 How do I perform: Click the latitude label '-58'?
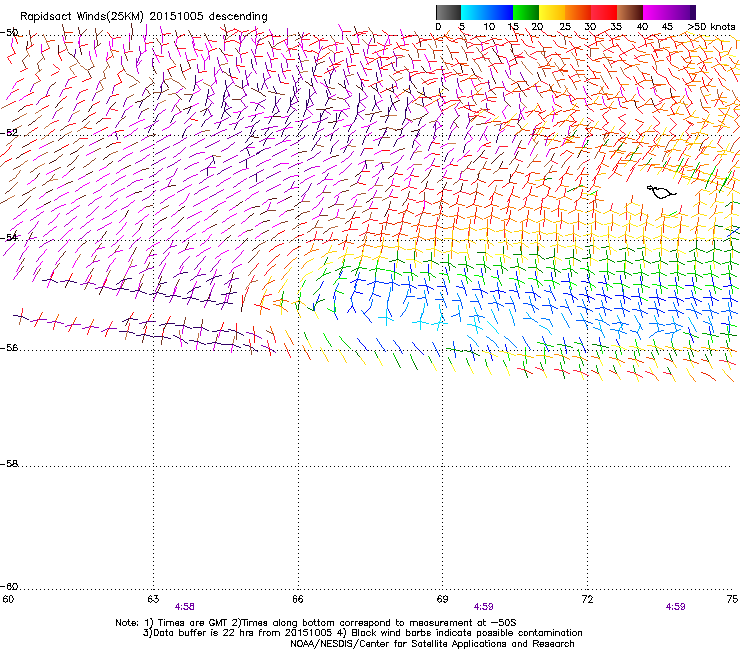pos(9,464)
